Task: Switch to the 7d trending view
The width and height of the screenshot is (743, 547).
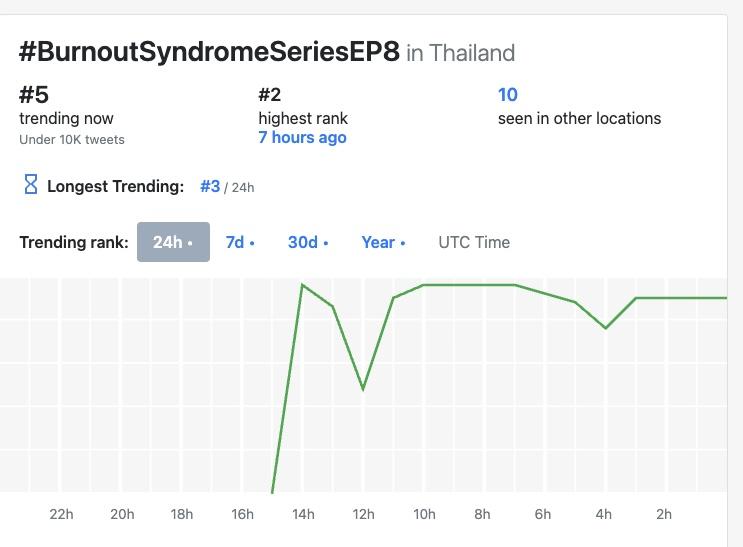Action: 240,242
